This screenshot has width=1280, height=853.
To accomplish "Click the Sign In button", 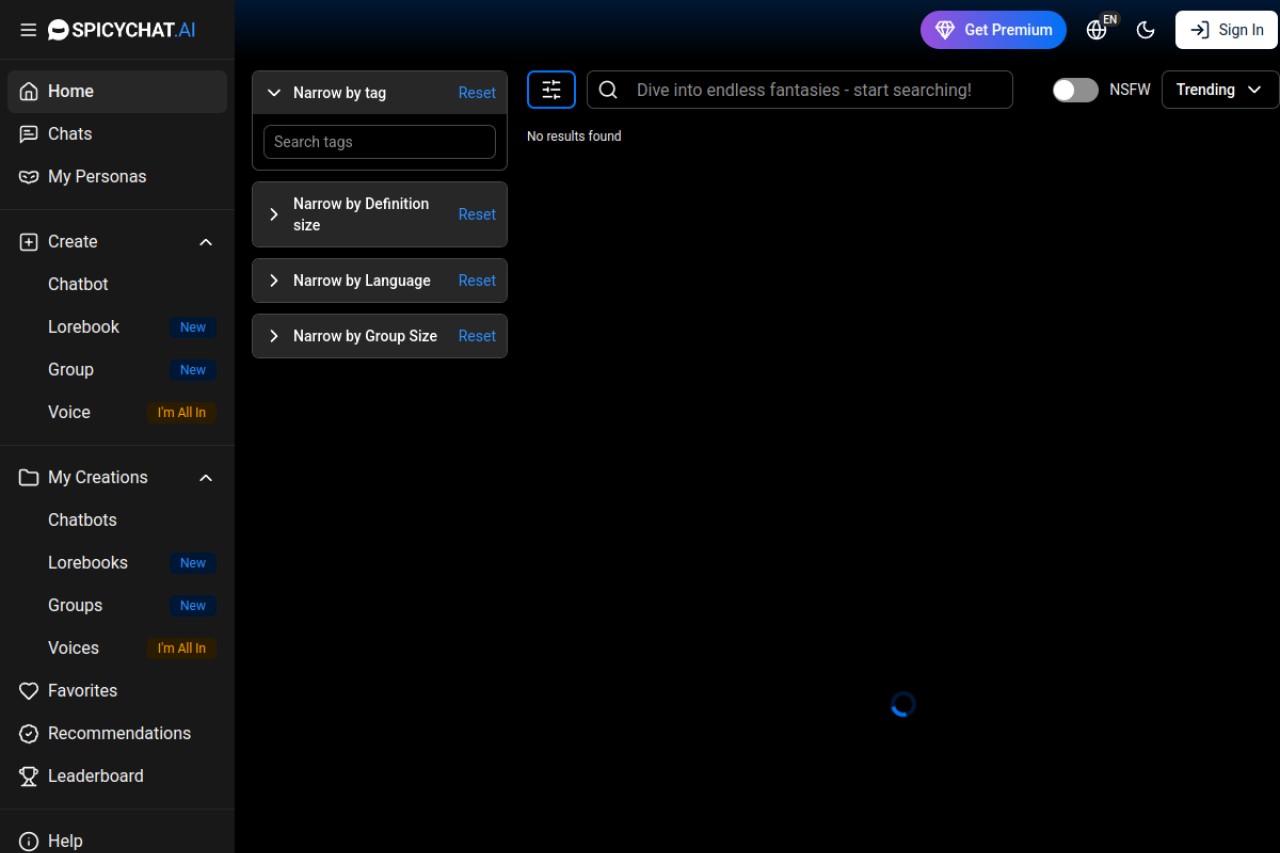I will 1226,30.
